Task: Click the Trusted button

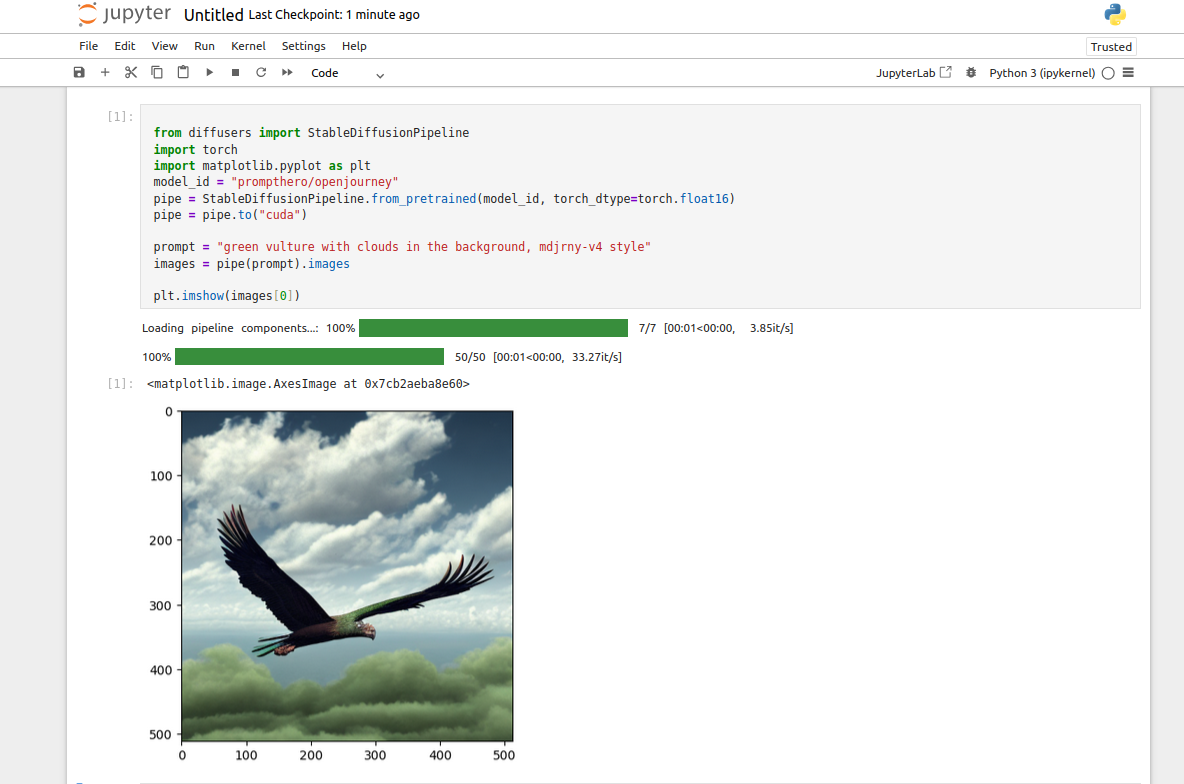Action: 1111,47
